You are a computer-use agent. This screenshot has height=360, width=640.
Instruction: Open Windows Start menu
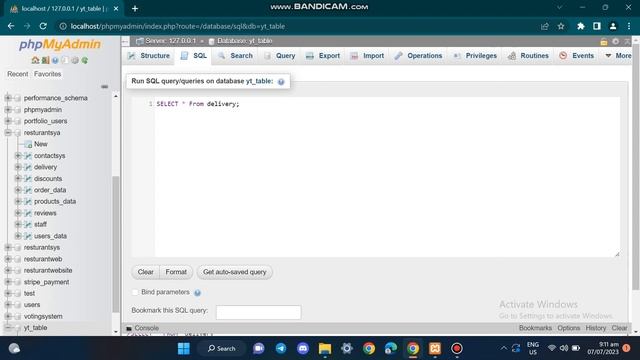pyautogui.click(x=184, y=348)
